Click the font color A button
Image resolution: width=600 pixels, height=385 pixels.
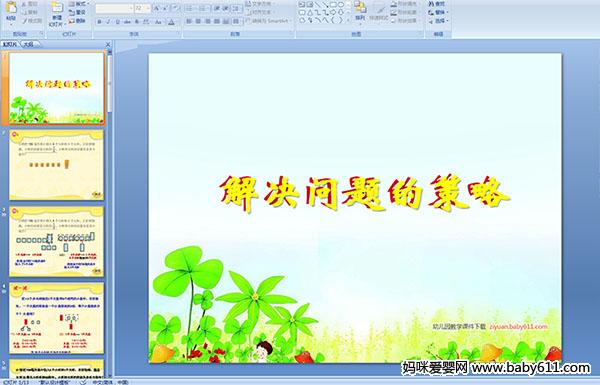click(x=171, y=23)
